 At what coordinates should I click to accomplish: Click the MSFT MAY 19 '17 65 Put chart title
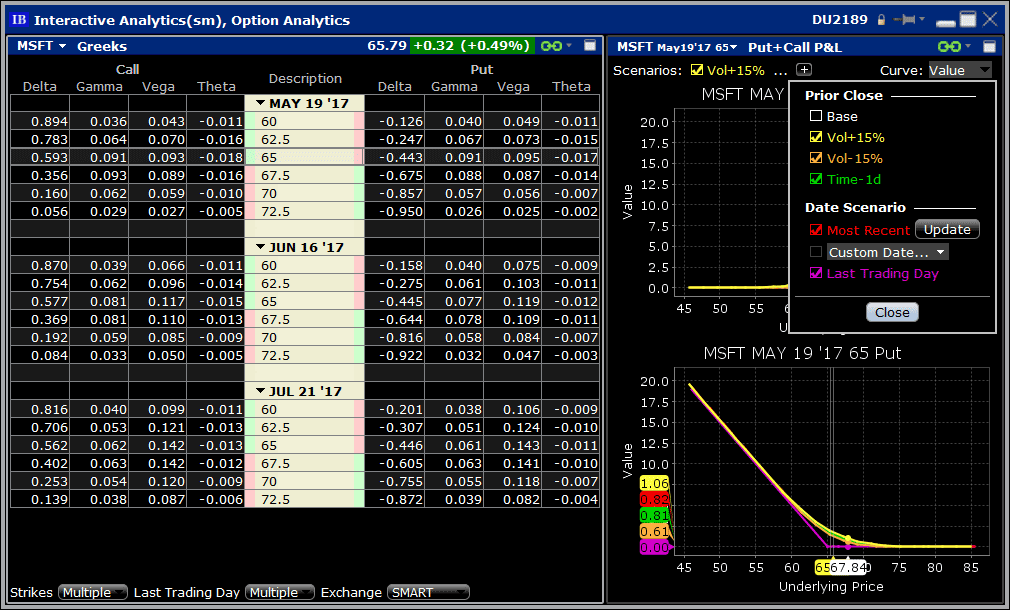pyautogui.click(x=802, y=353)
